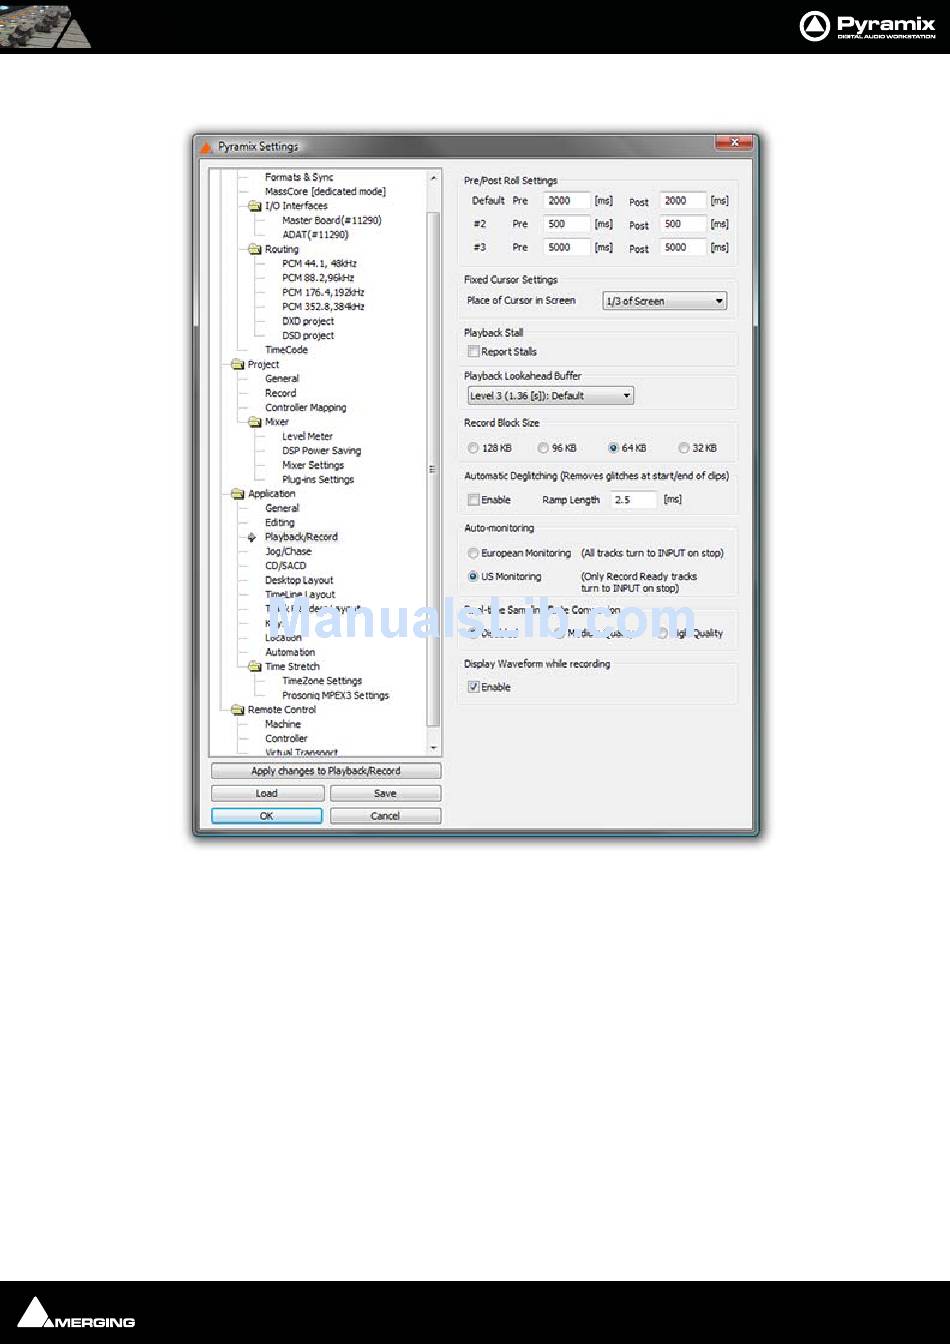The width and height of the screenshot is (950, 1344).
Task: Open Desktop Layout settings
Action: tap(299, 581)
